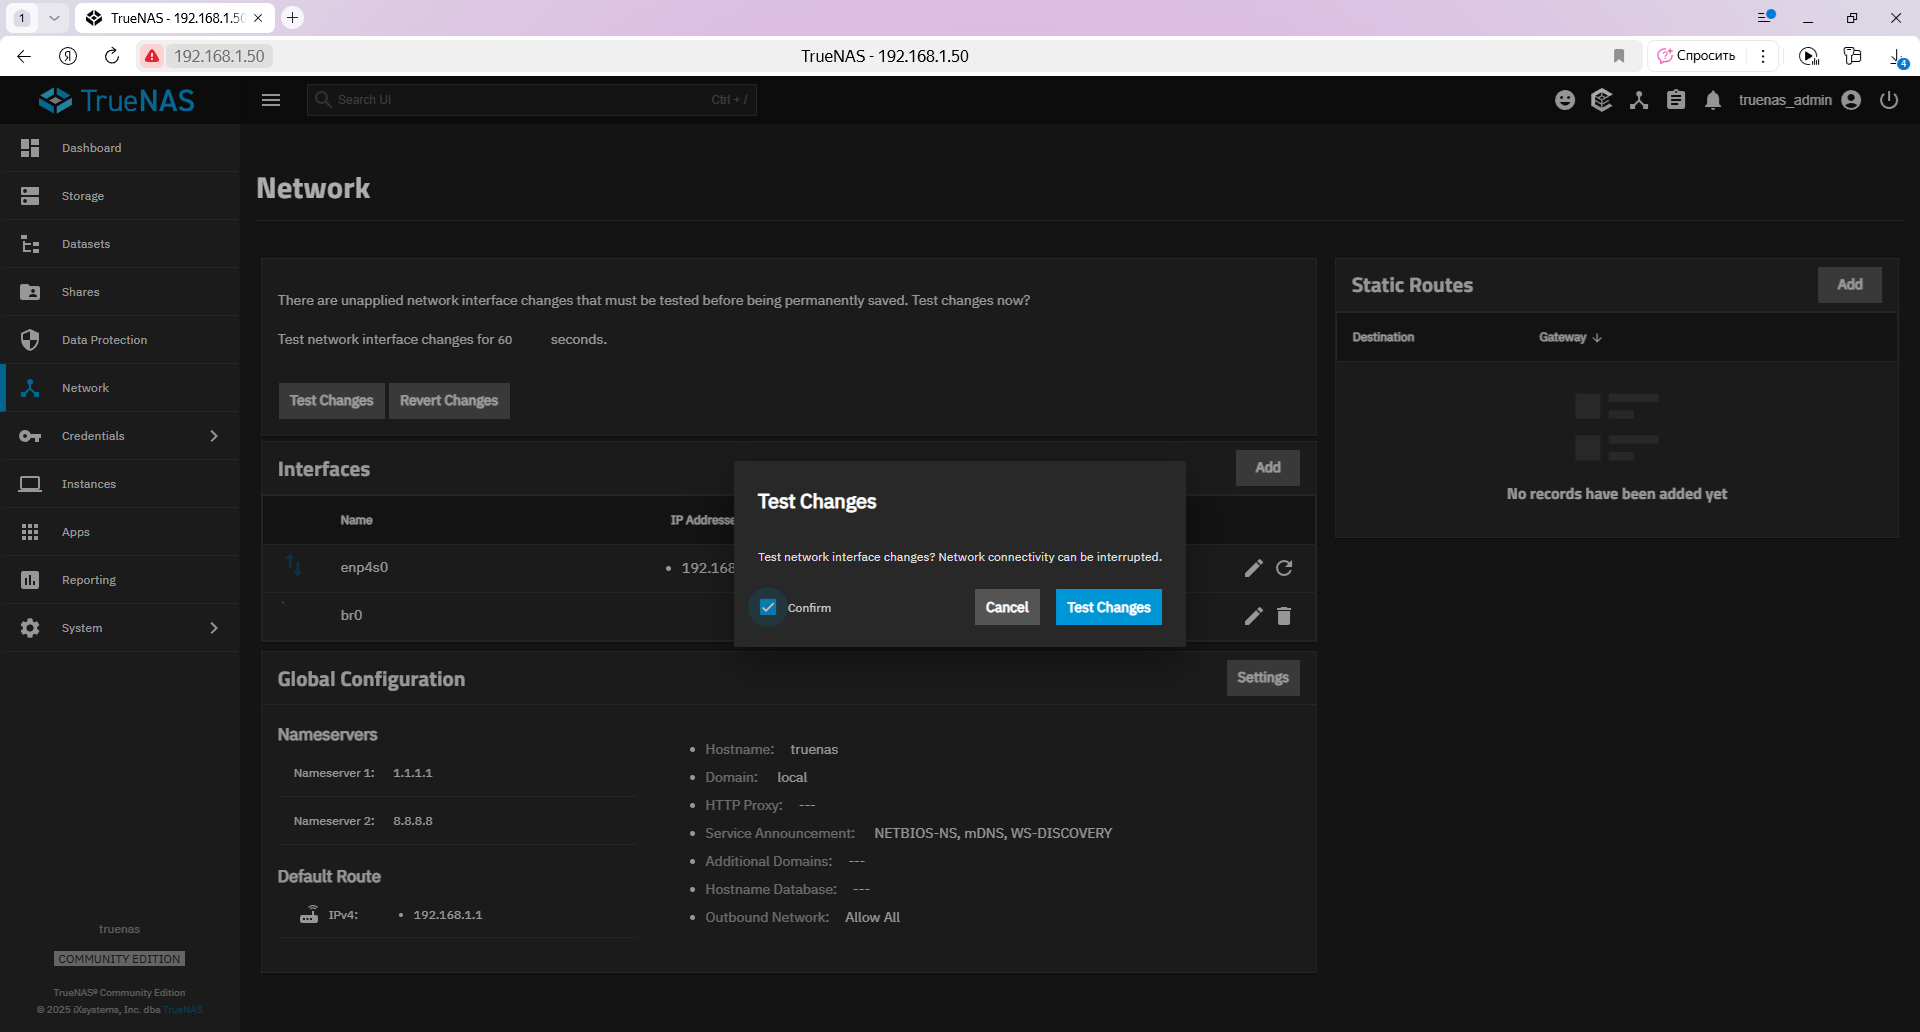Screen dimensions: 1920x1032
Task: Open Global Configuration Settings
Action: point(1262,678)
